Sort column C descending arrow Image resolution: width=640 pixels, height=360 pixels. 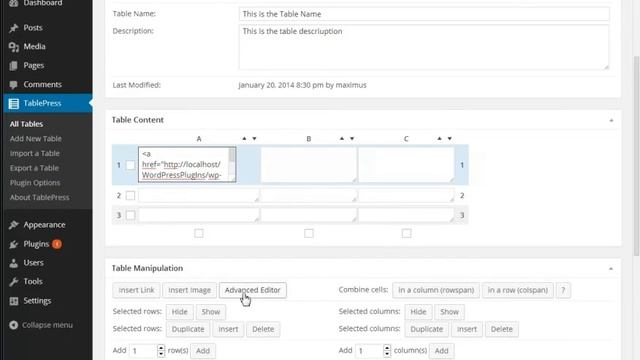(x=449, y=138)
